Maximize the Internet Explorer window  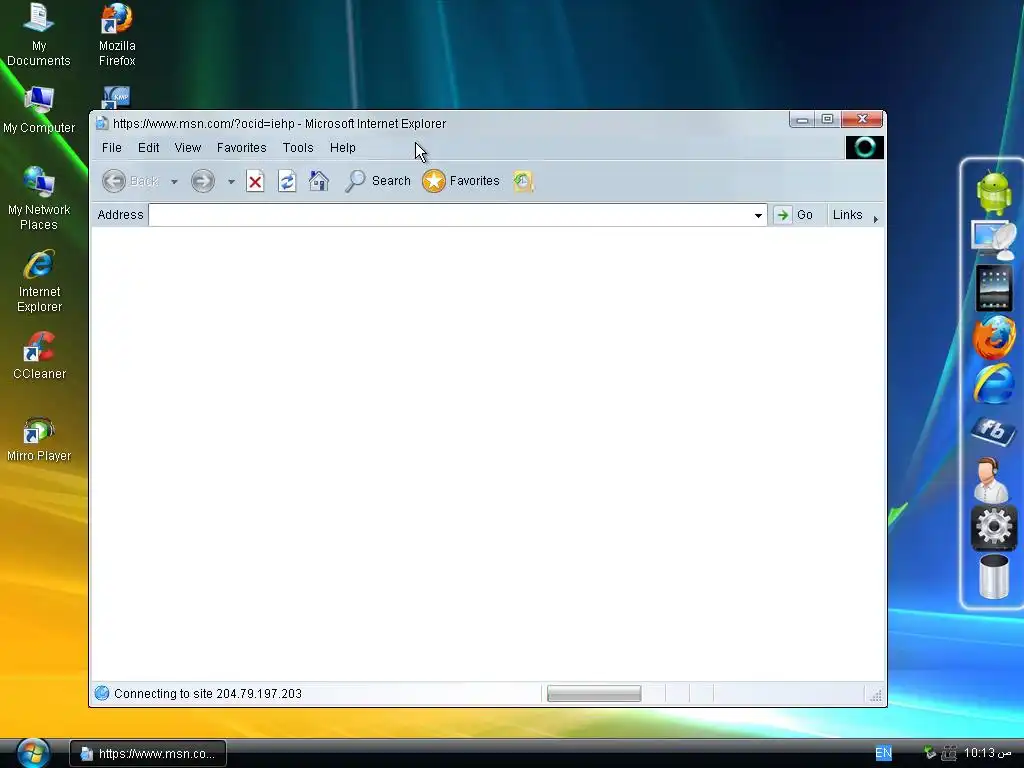pos(827,120)
